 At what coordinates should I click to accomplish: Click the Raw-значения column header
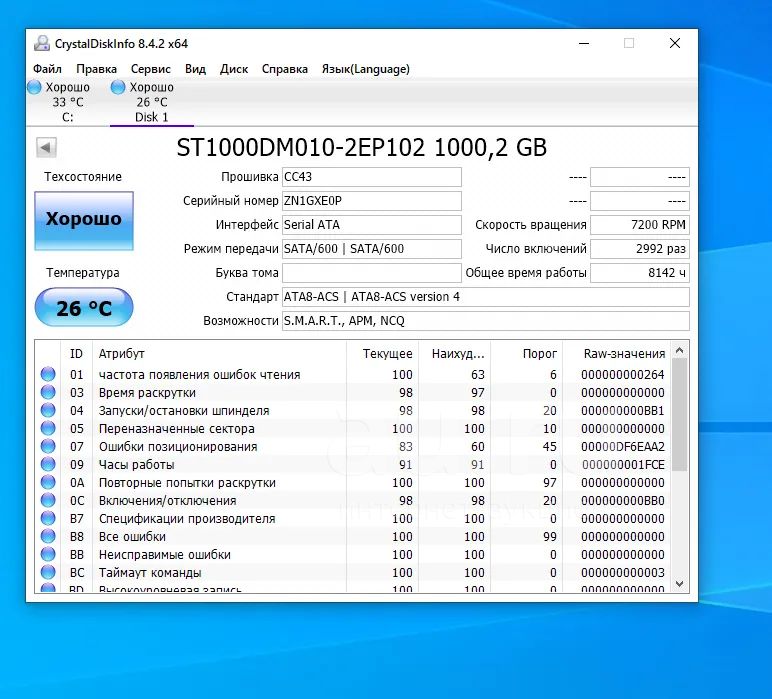click(616, 353)
